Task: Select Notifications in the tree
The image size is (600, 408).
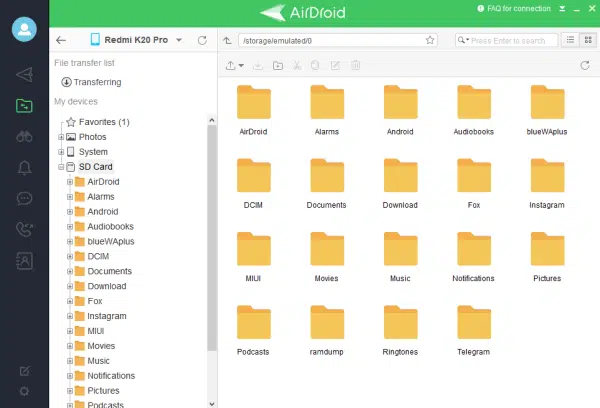Action: click(111, 376)
